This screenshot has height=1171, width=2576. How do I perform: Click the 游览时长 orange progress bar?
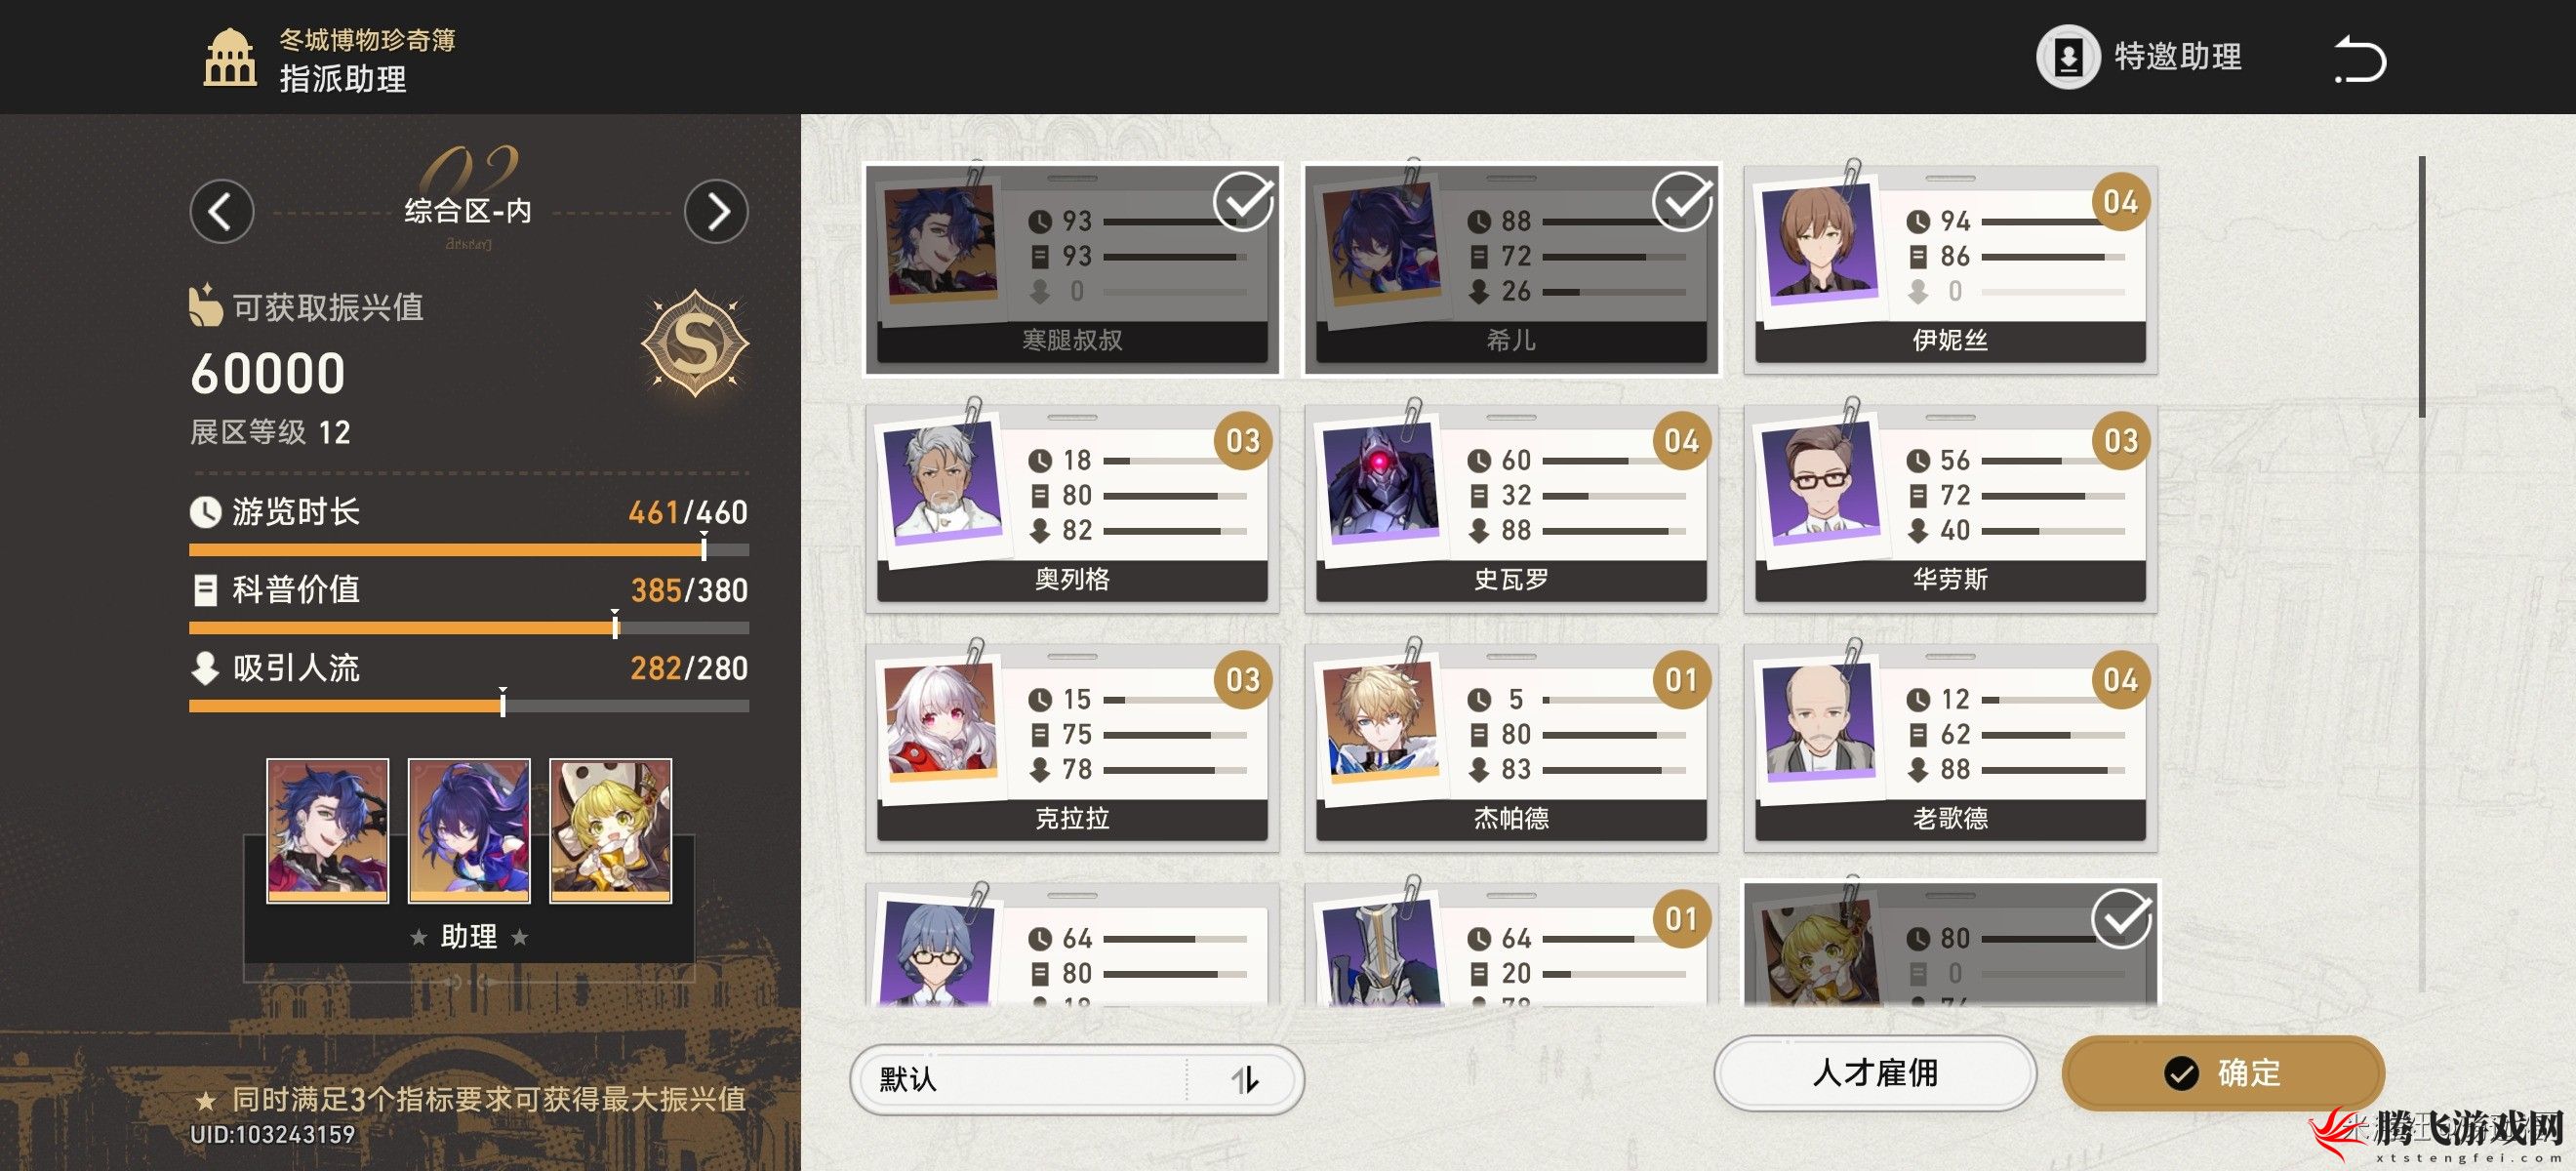(x=469, y=550)
